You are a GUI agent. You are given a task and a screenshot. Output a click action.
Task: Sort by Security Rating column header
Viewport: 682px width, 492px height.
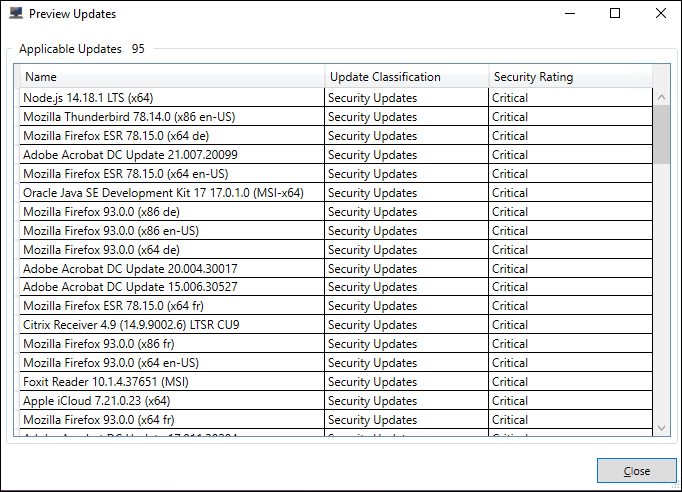click(570, 77)
